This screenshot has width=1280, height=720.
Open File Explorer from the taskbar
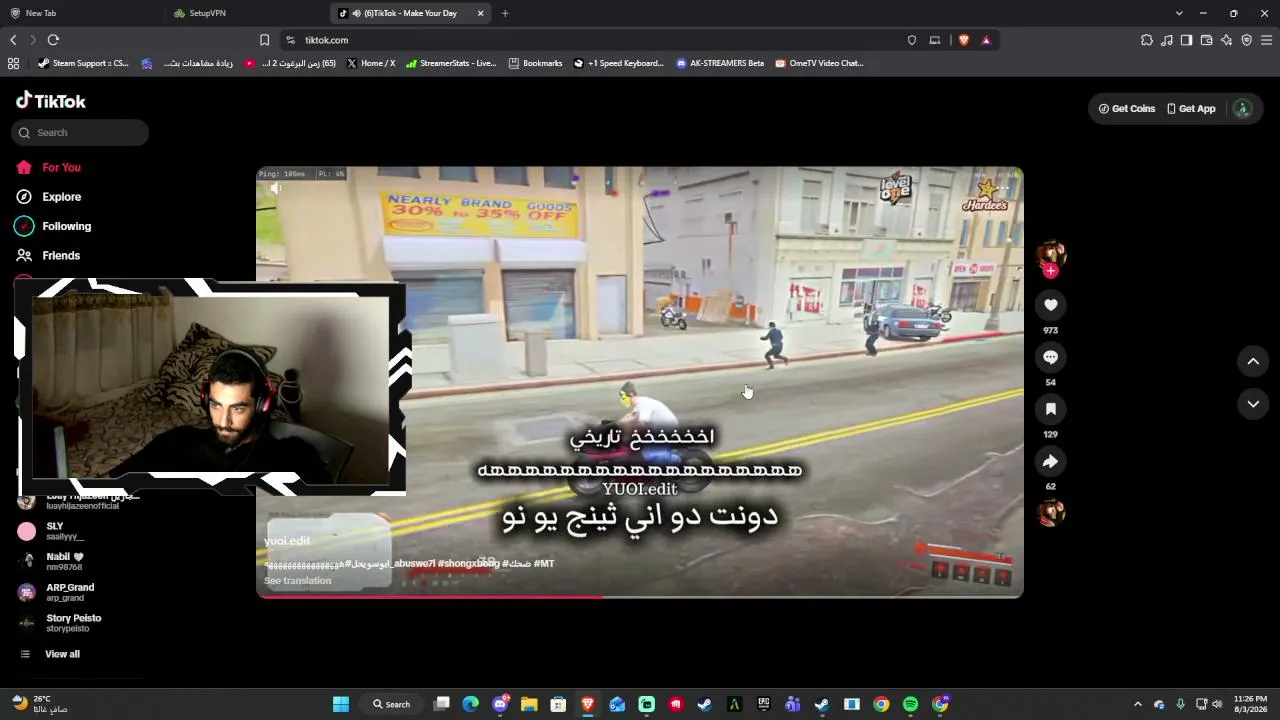529,704
